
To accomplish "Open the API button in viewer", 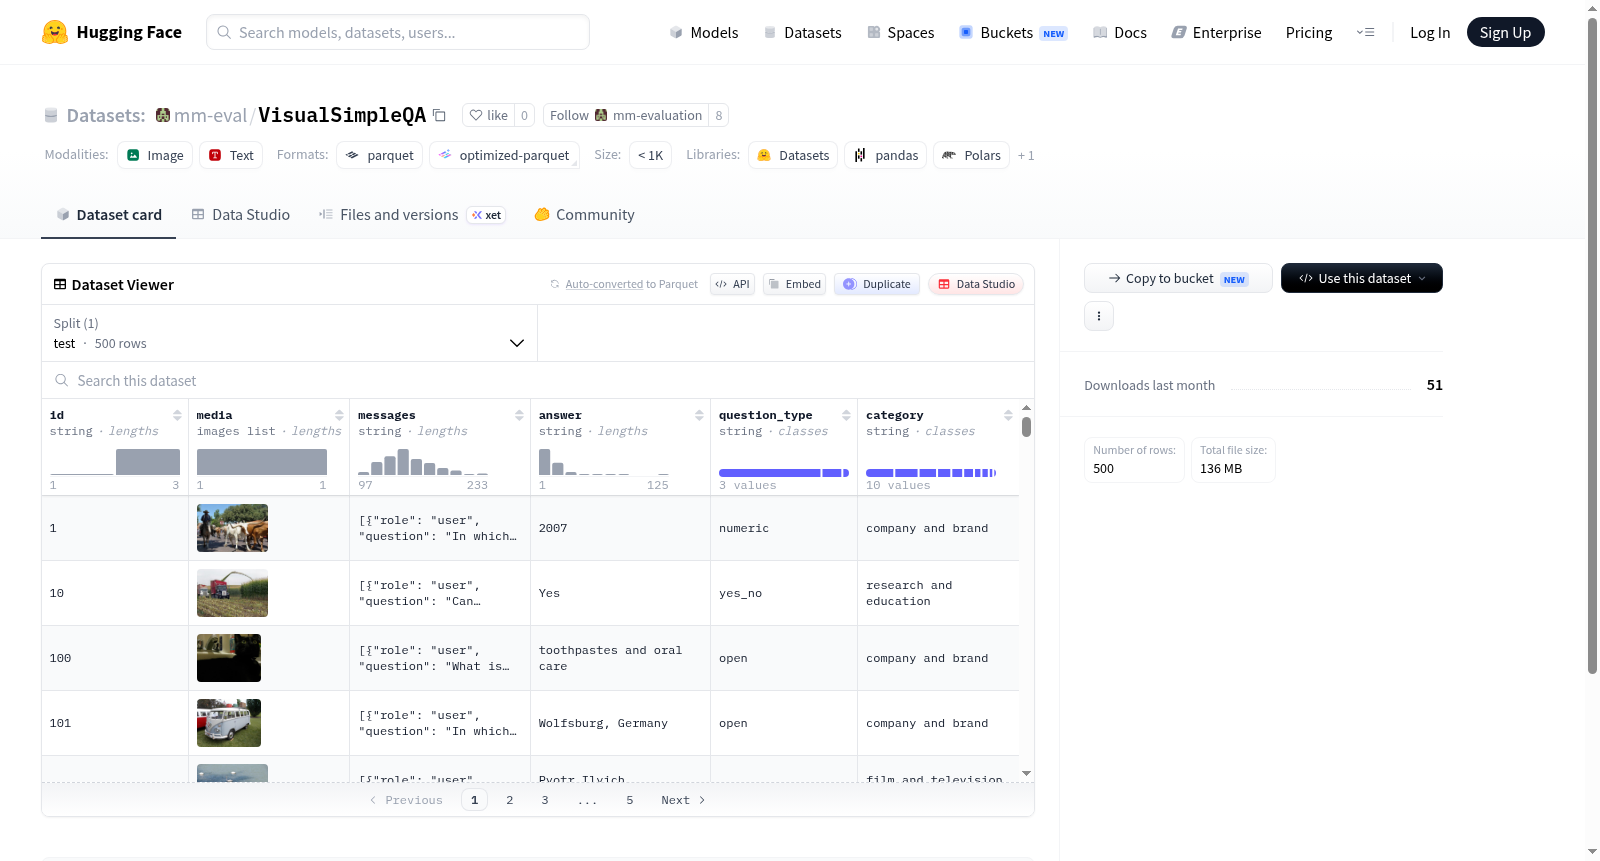I will point(732,284).
